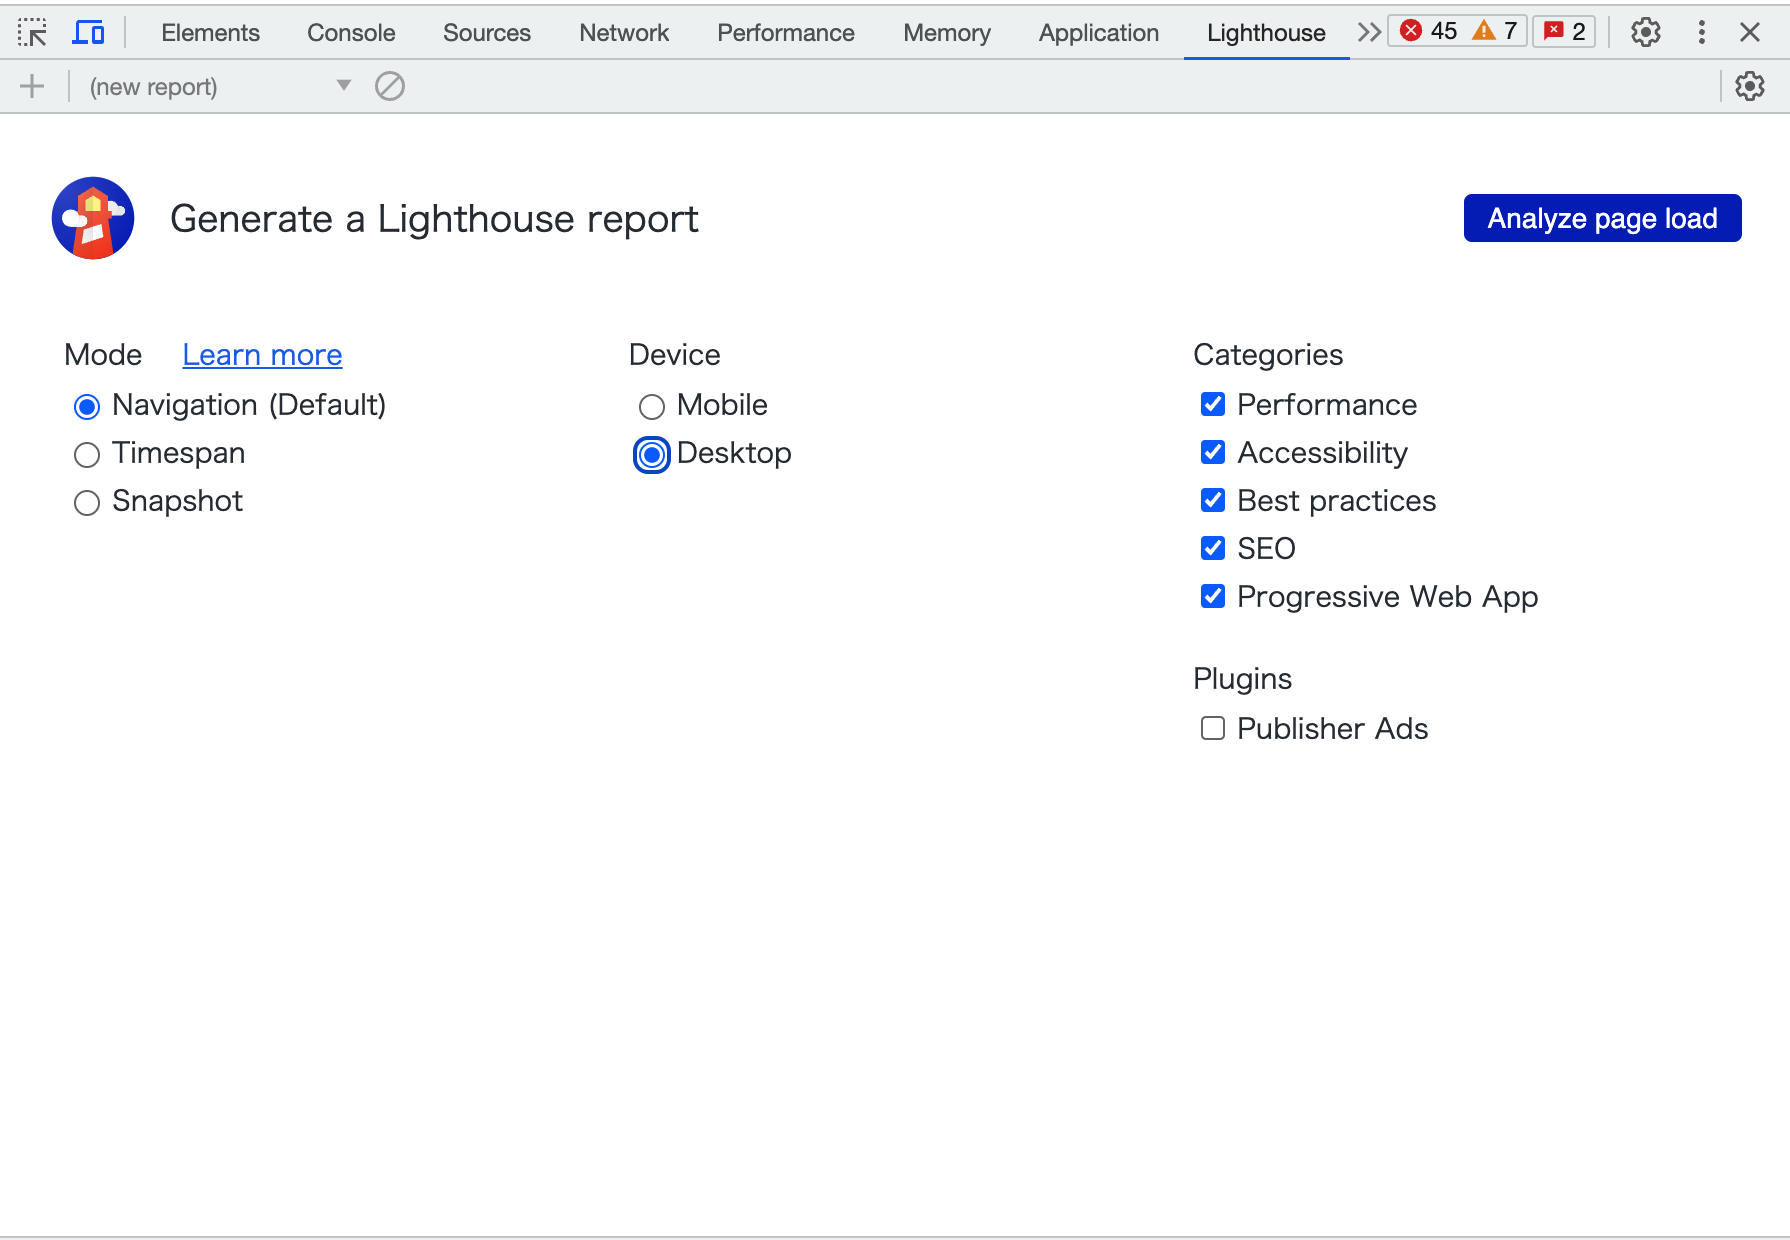Open the Lighthouse panel settings gear
Screen dimensions: 1790x1240
tap(1751, 86)
